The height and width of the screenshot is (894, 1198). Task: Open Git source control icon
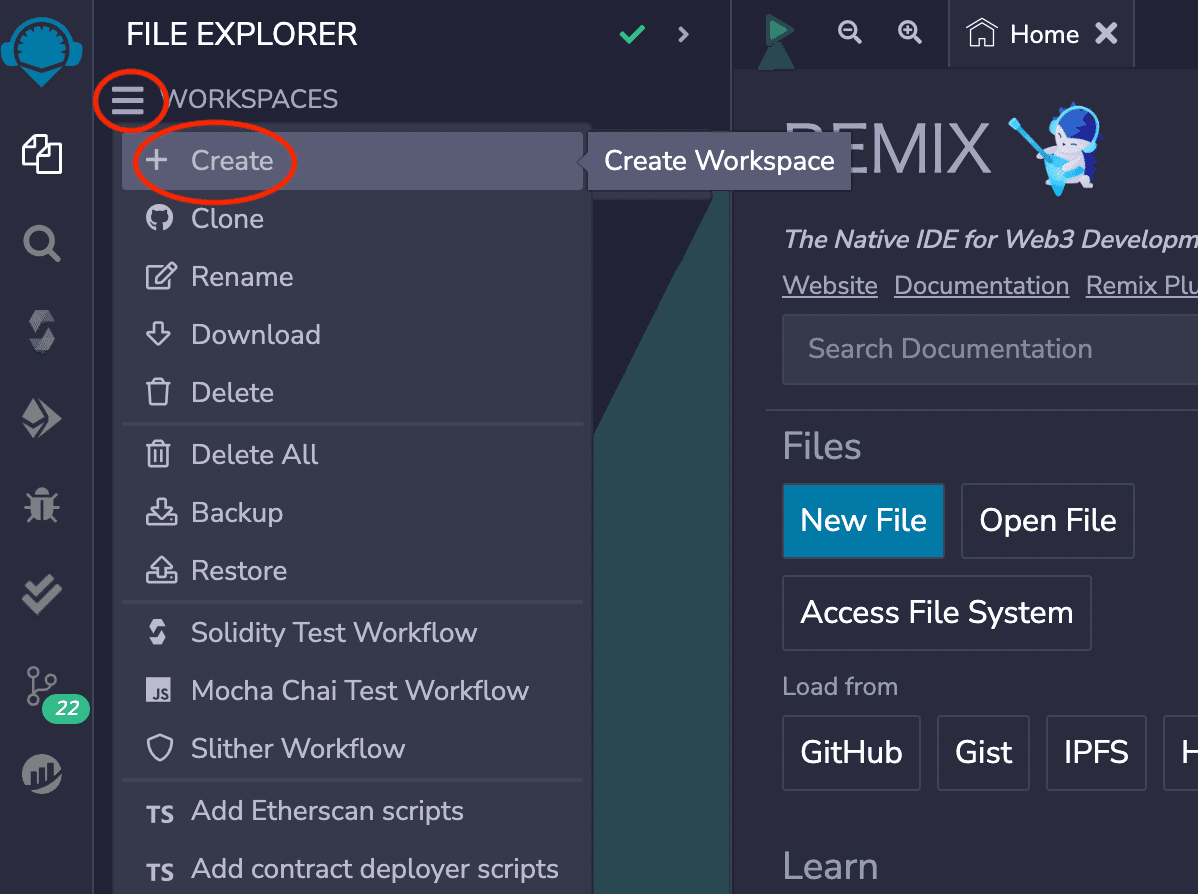[41, 686]
